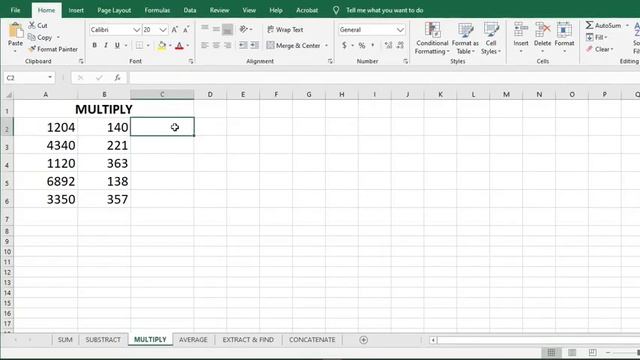
Task: Increase font size with the larger A icon
Action: pos(175,30)
